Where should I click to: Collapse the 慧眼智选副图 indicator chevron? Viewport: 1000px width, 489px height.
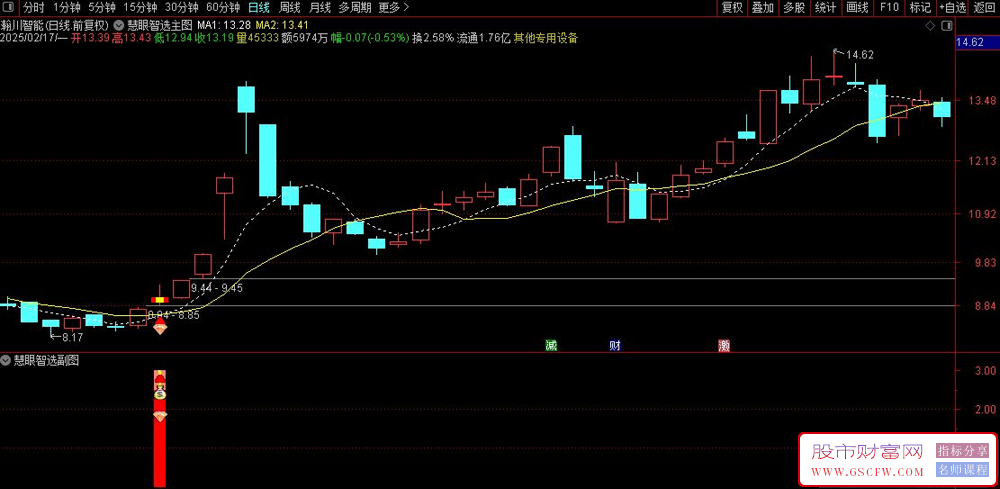click(6, 360)
